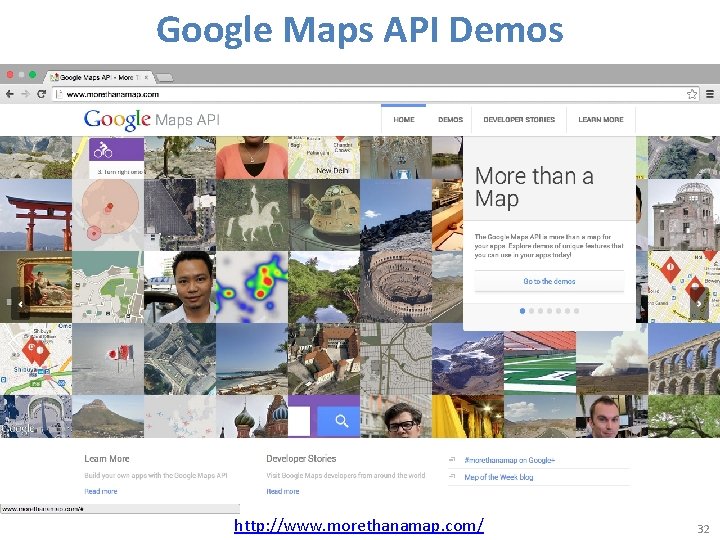Click the Go to the demos button
The height and width of the screenshot is (540, 720).
549,281
